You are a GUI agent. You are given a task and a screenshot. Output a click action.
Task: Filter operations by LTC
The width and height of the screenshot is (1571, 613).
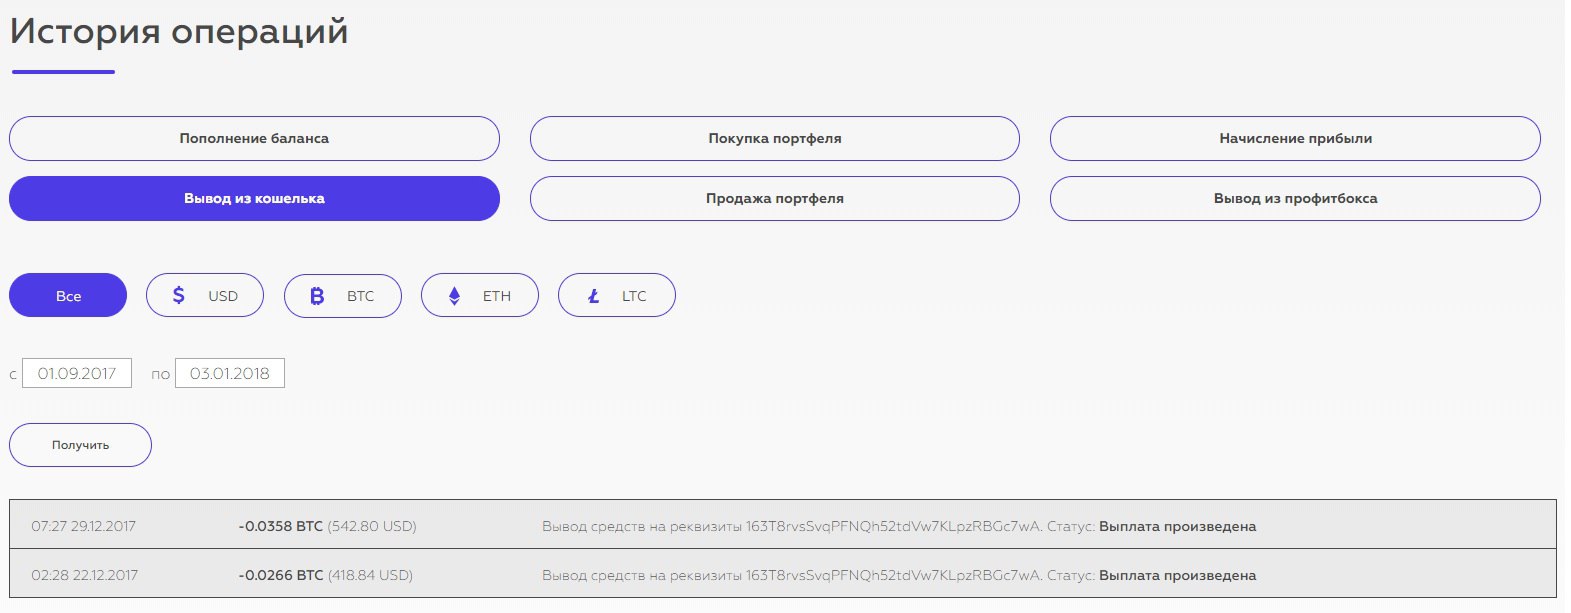coord(617,295)
